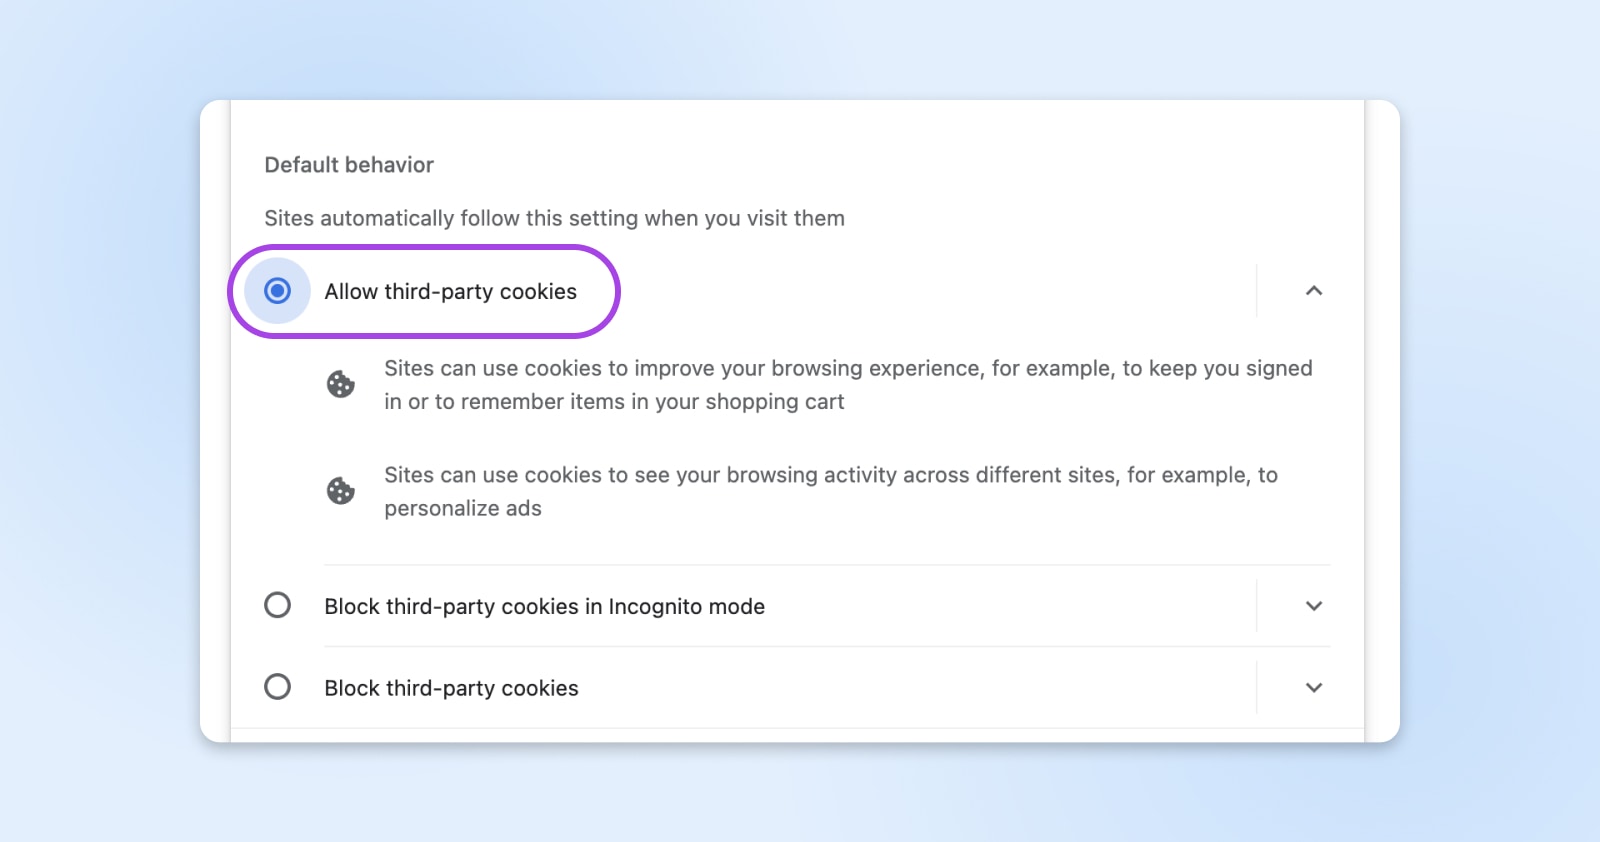Click the Default behavior section heading
Viewport: 1600px width, 842px height.
coord(348,164)
